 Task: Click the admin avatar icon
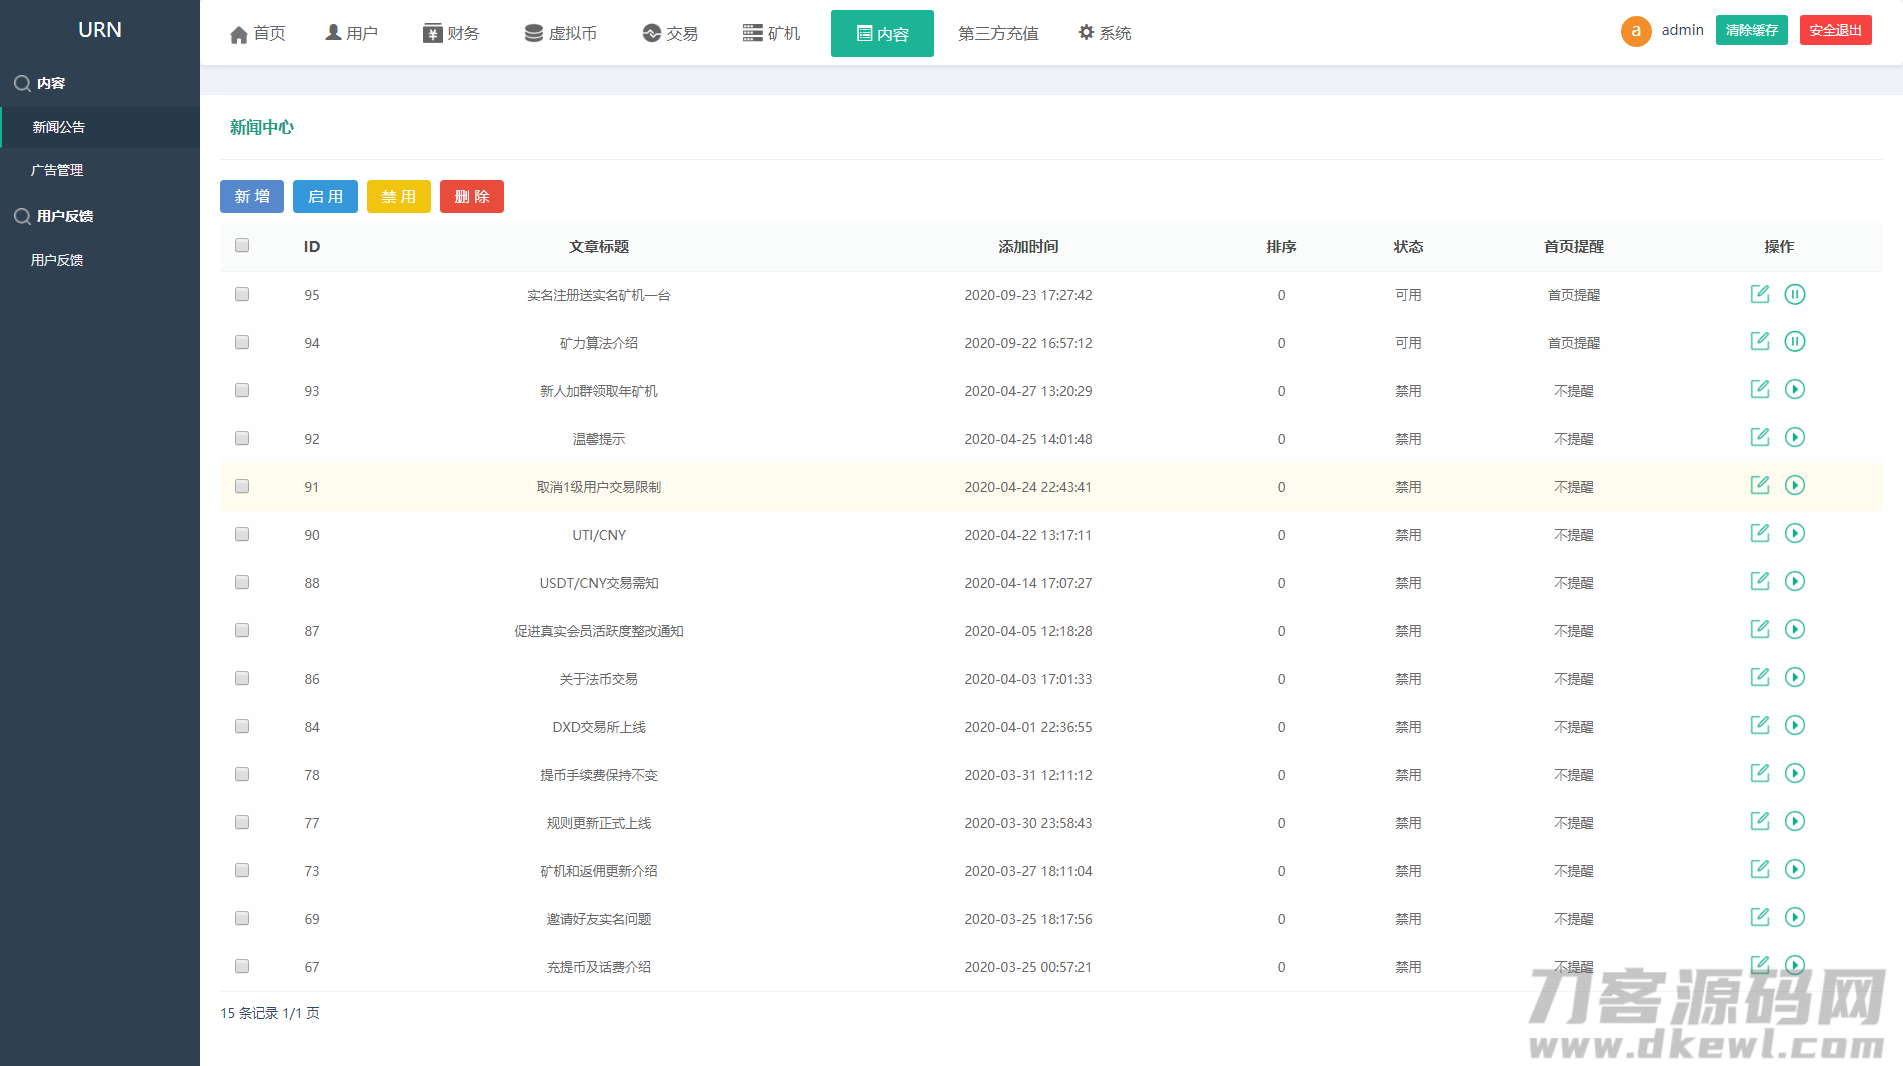coord(1635,31)
